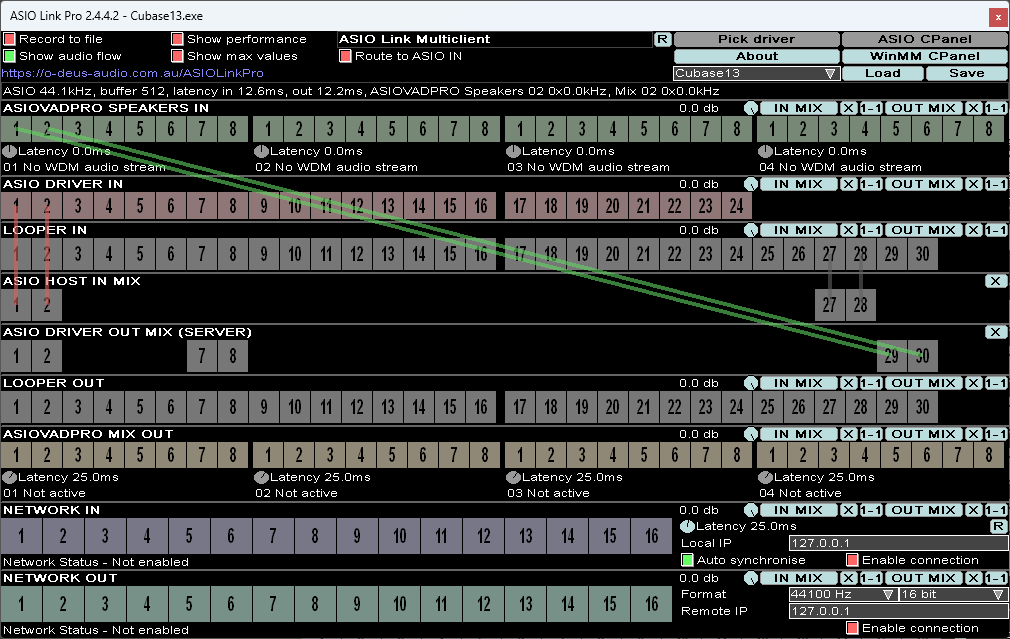Image resolution: width=1010 pixels, height=639 pixels.
Task: Select Network Out channel 12
Action: [483, 604]
